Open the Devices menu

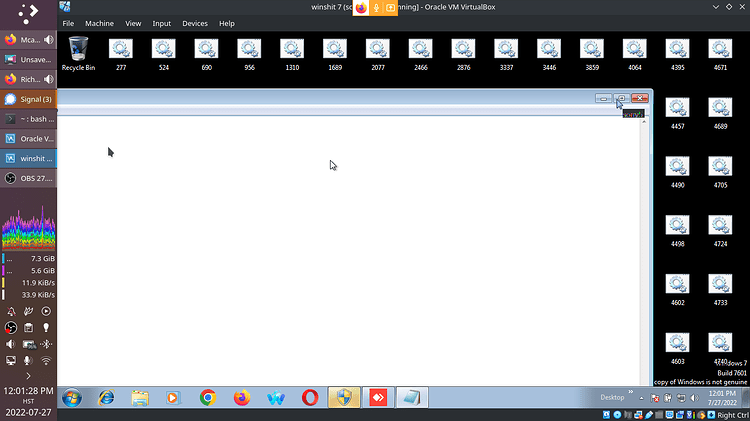tap(195, 23)
